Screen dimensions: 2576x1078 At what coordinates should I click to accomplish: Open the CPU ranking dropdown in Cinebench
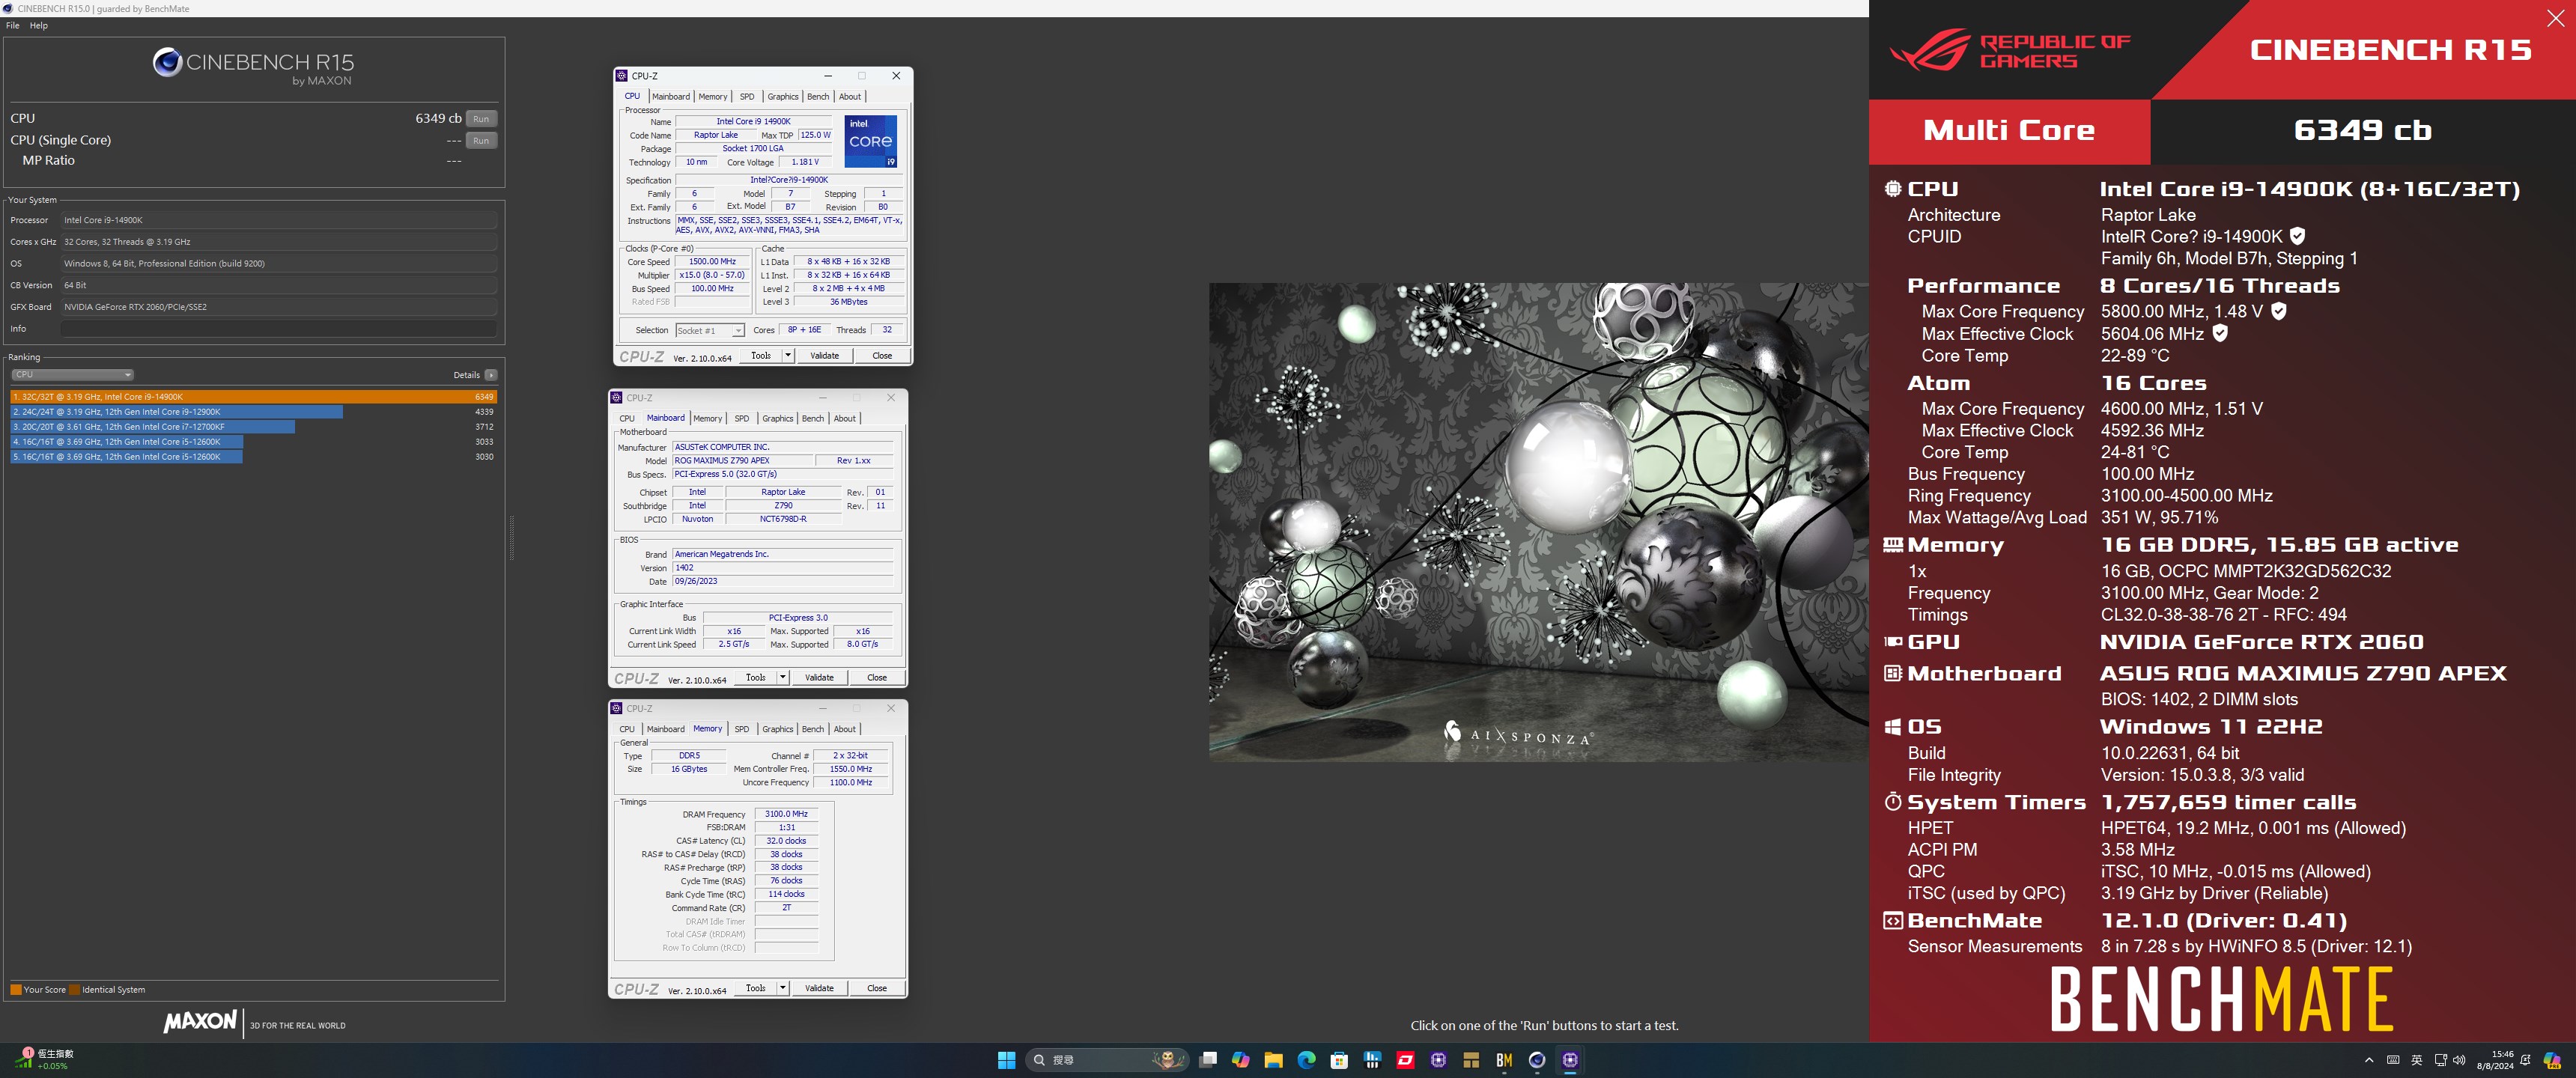[x=72, y=375]
